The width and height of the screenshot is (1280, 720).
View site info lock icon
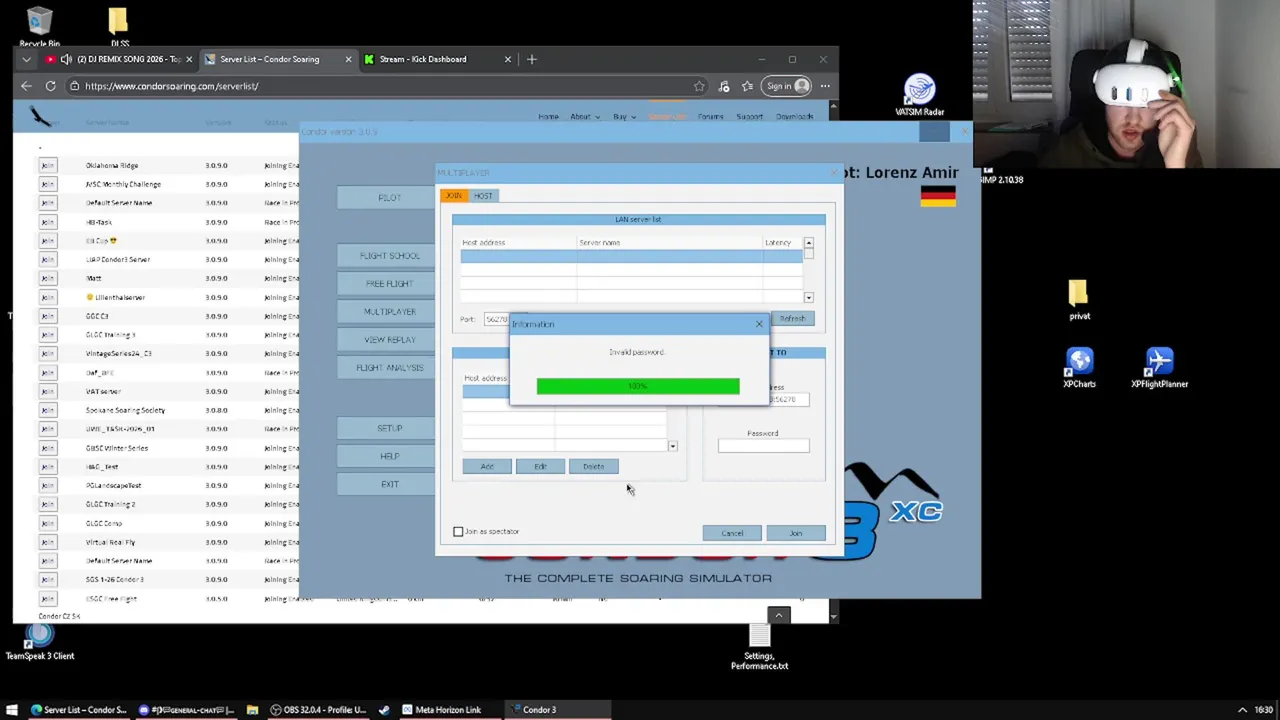coord(75,86)
